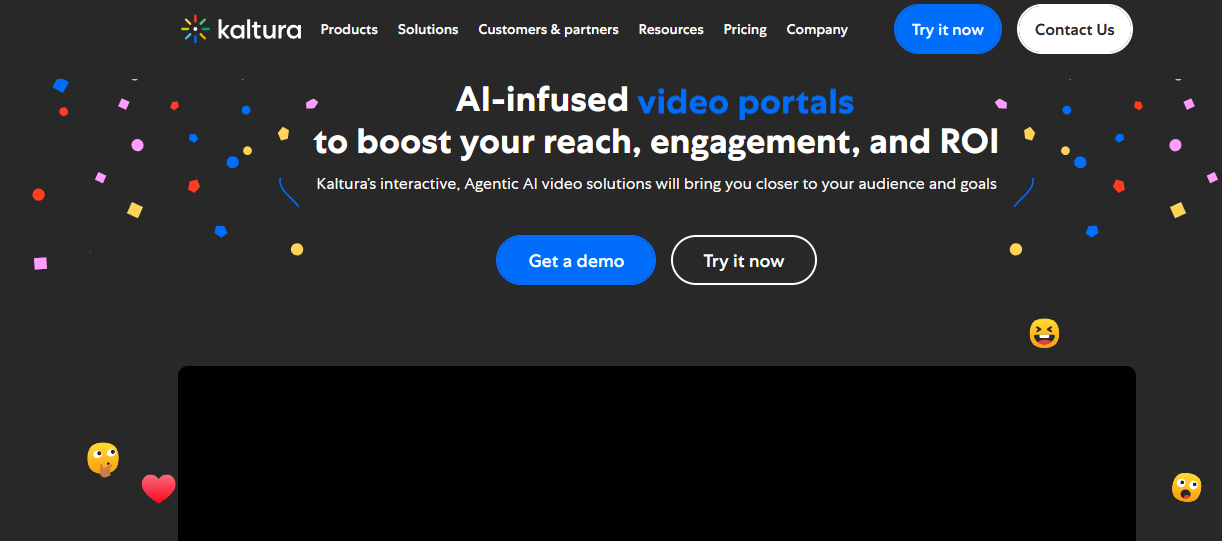Click the outlined Try it now hero button
The height and width of the screenshot is (541, 1222).
[x=744, y=261]
